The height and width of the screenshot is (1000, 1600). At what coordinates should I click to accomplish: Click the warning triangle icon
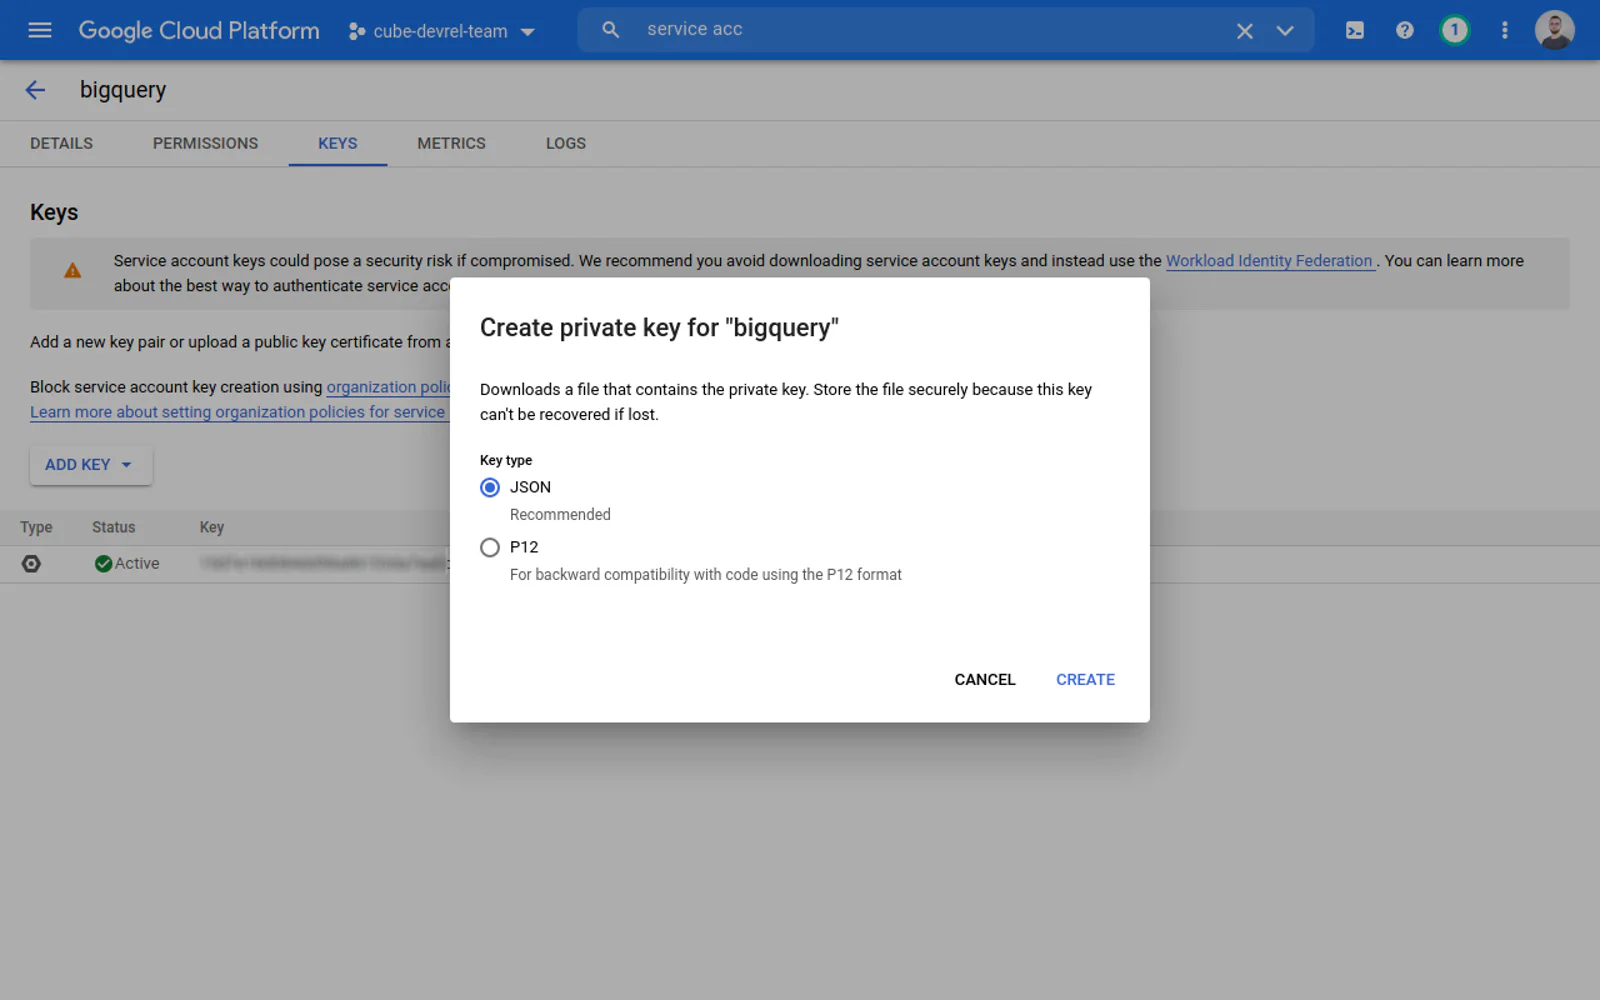pyautogui.click(x=73, y=270)
